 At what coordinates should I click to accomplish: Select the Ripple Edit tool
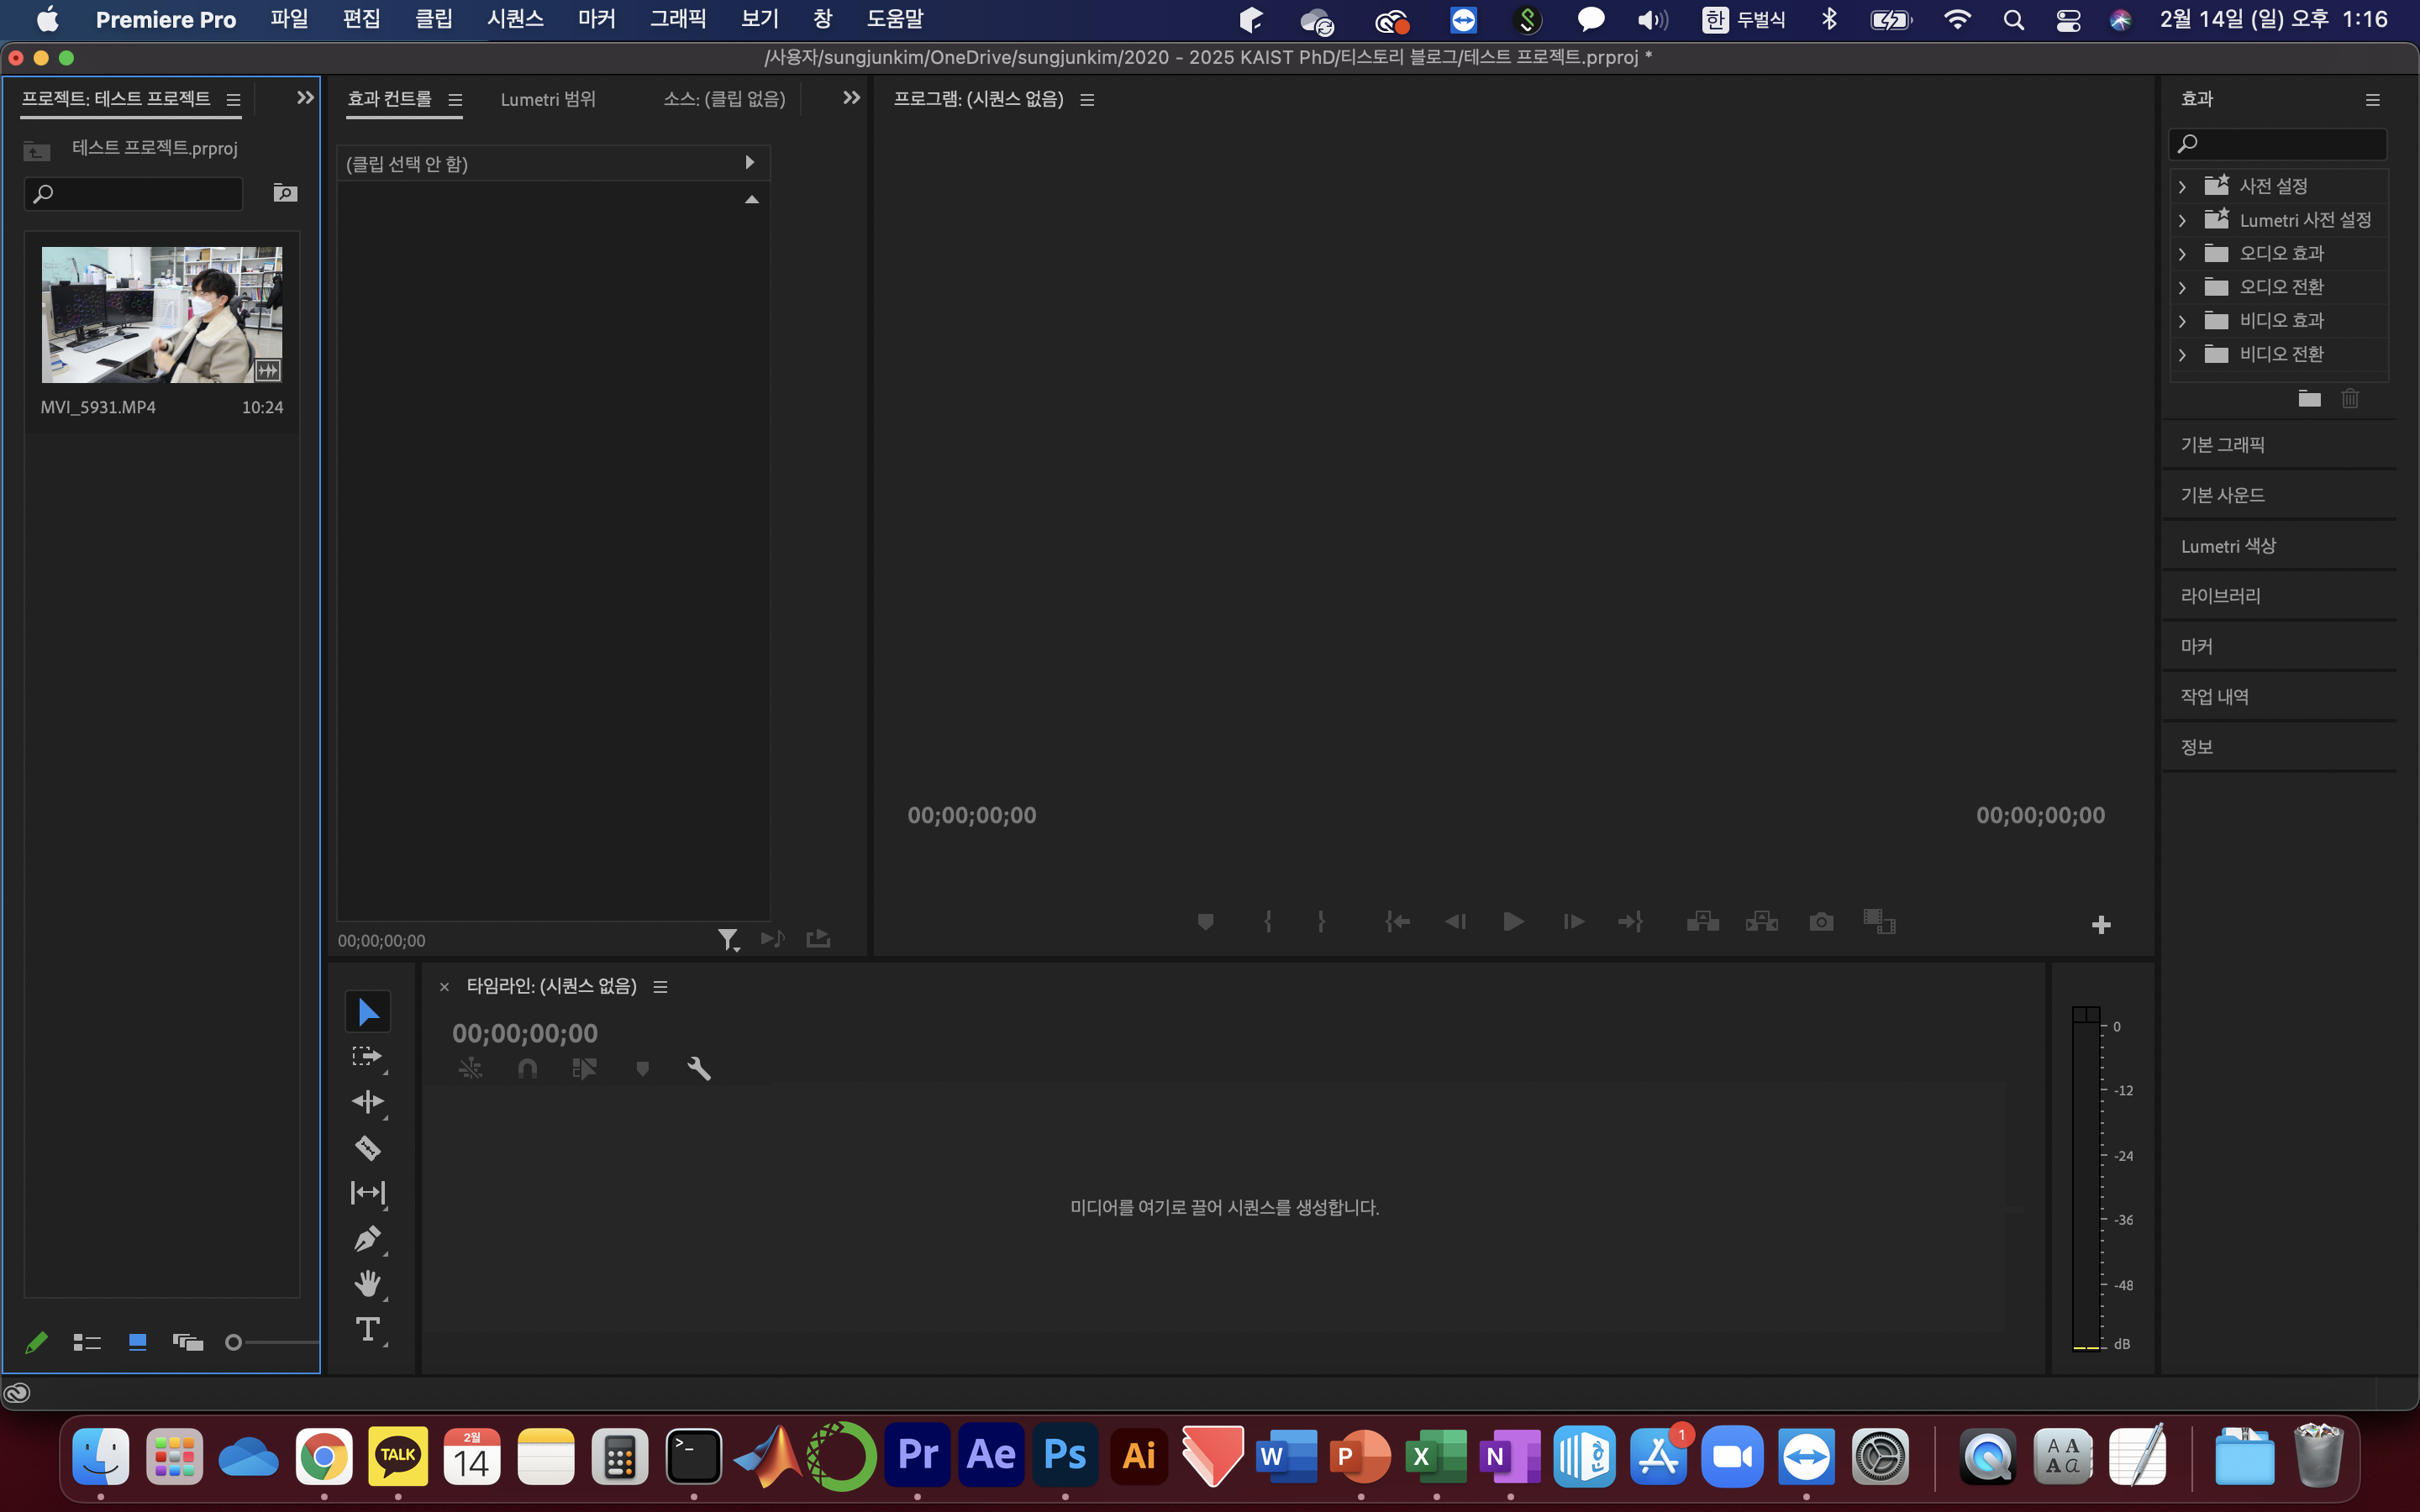click(367, 1101)
